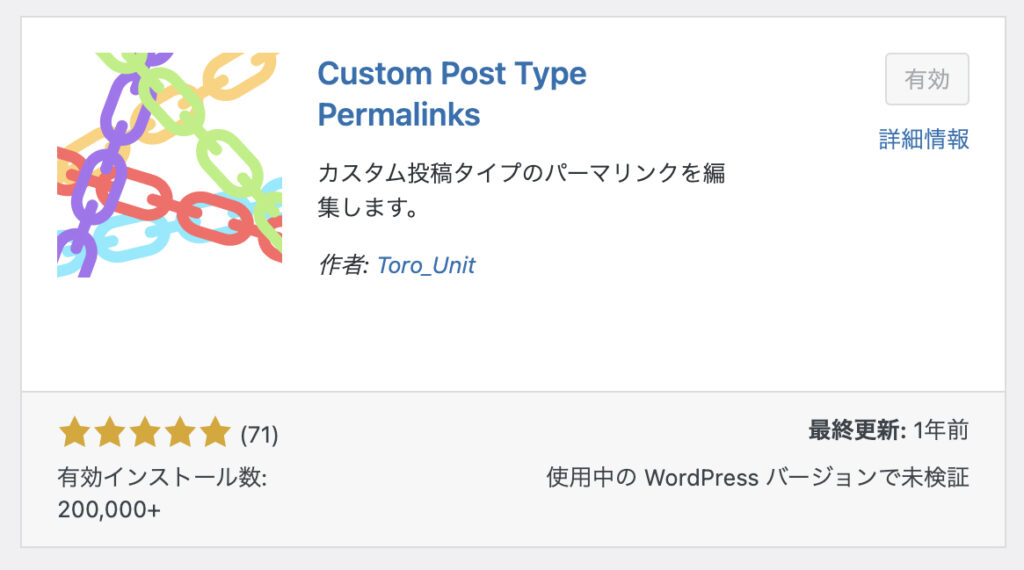Click the WordPress バージョンで未検証 compatibility notice

tap(758, 477)
